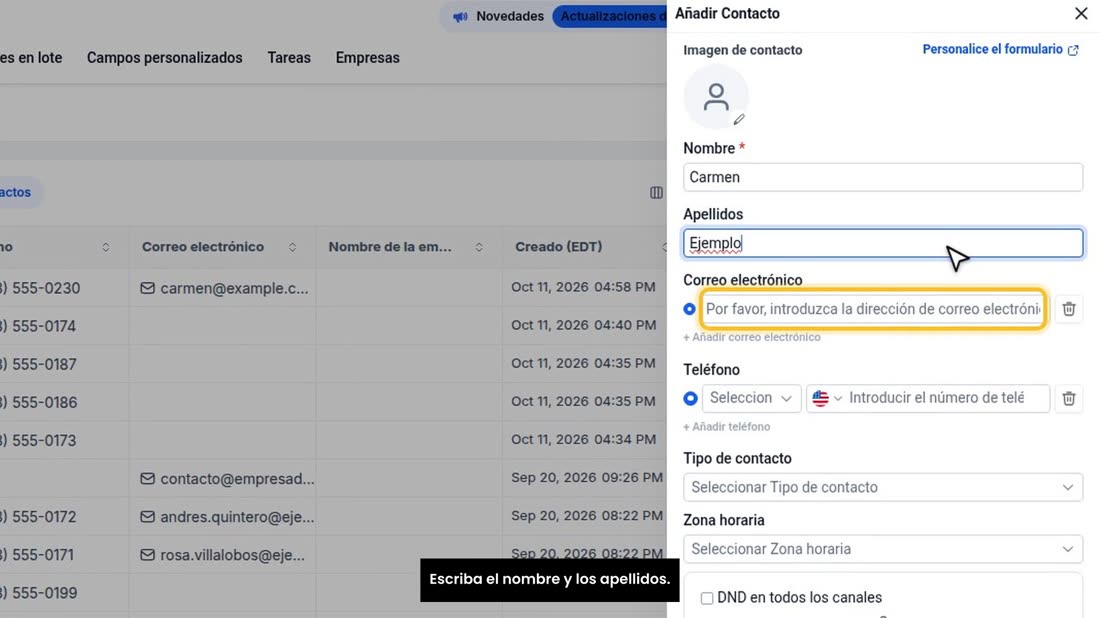
Task: Switch to Campos personalizados tab
Action: pyautogui.click(x=165, y=58)
